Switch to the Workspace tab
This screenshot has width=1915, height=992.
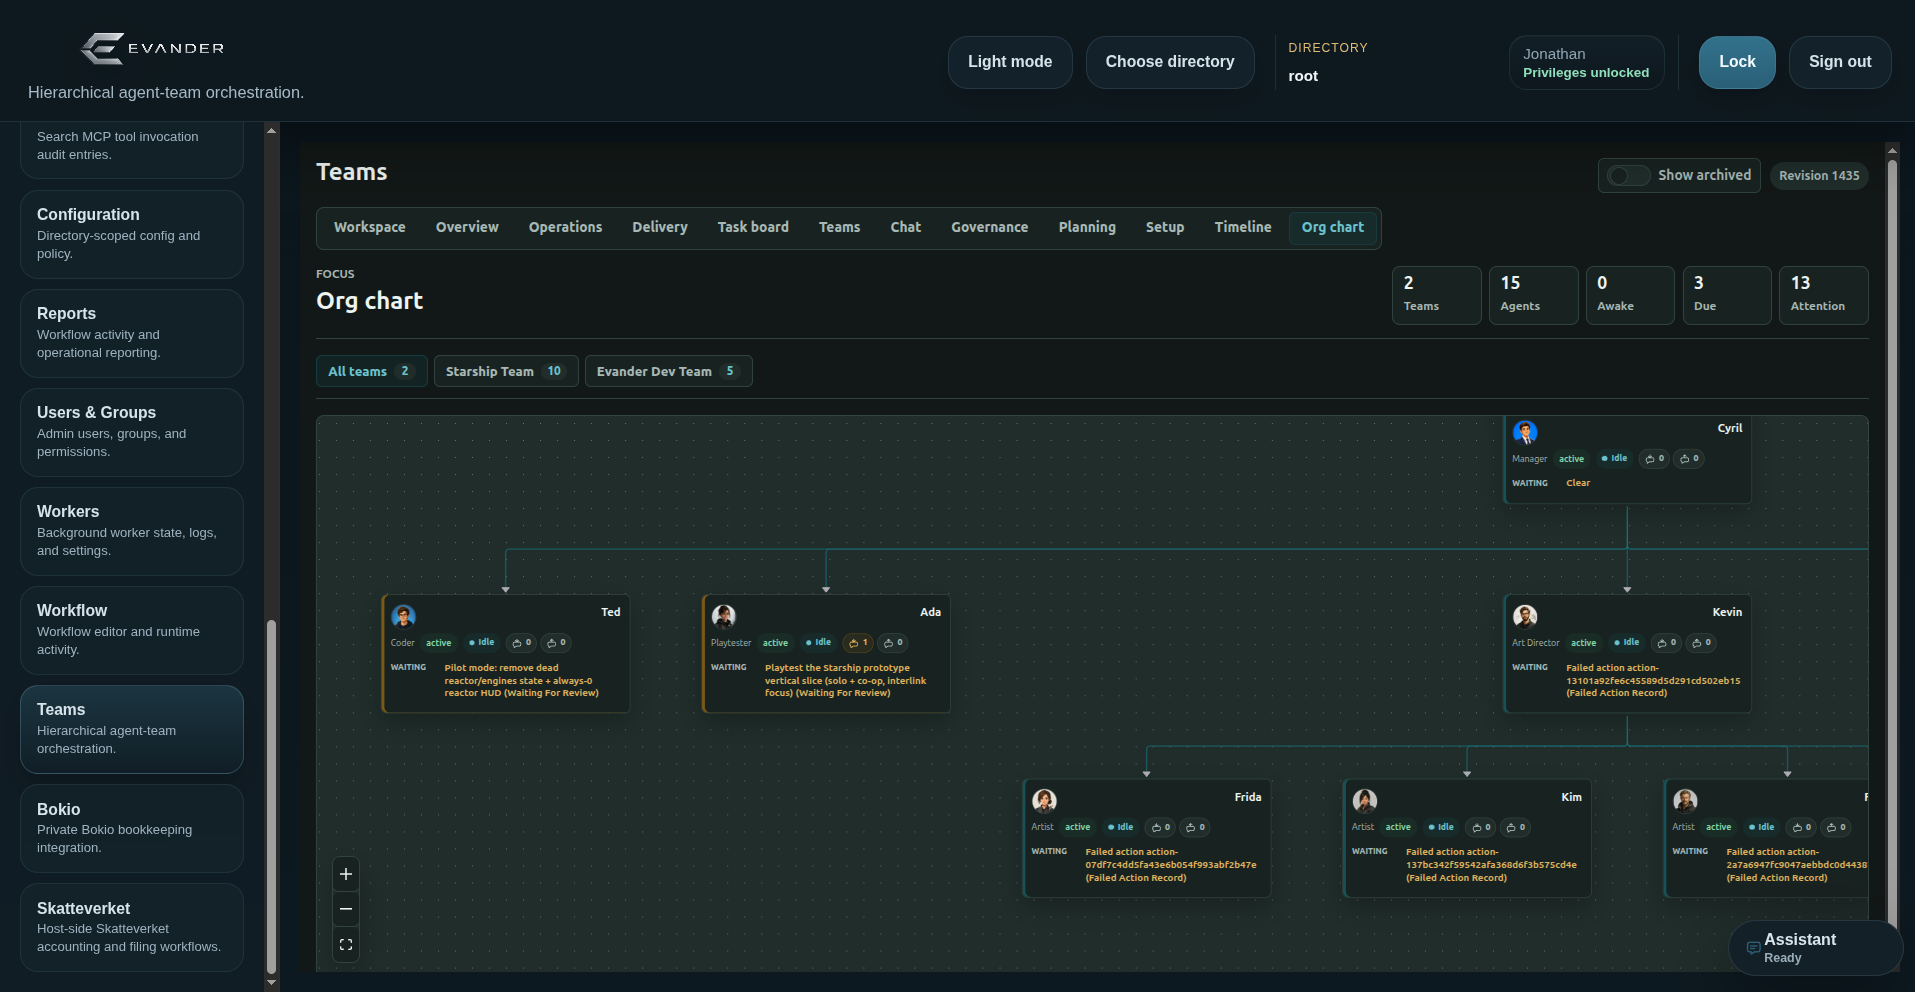coord(370,228)
